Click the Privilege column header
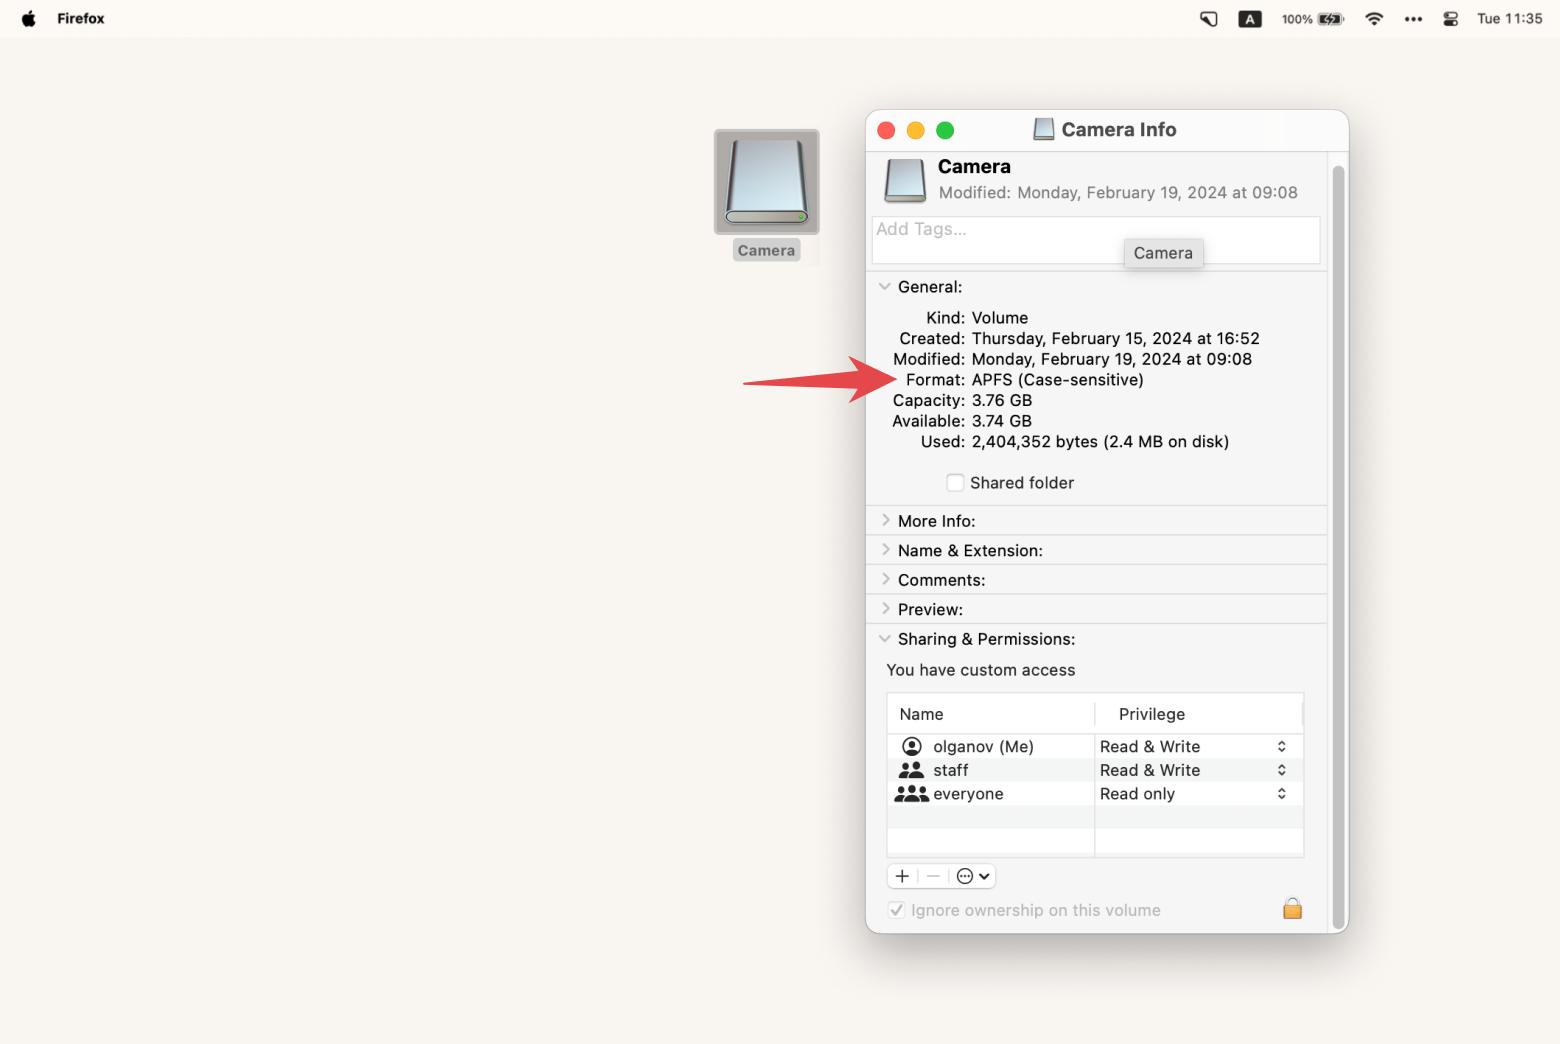 tap(1152, 714)
